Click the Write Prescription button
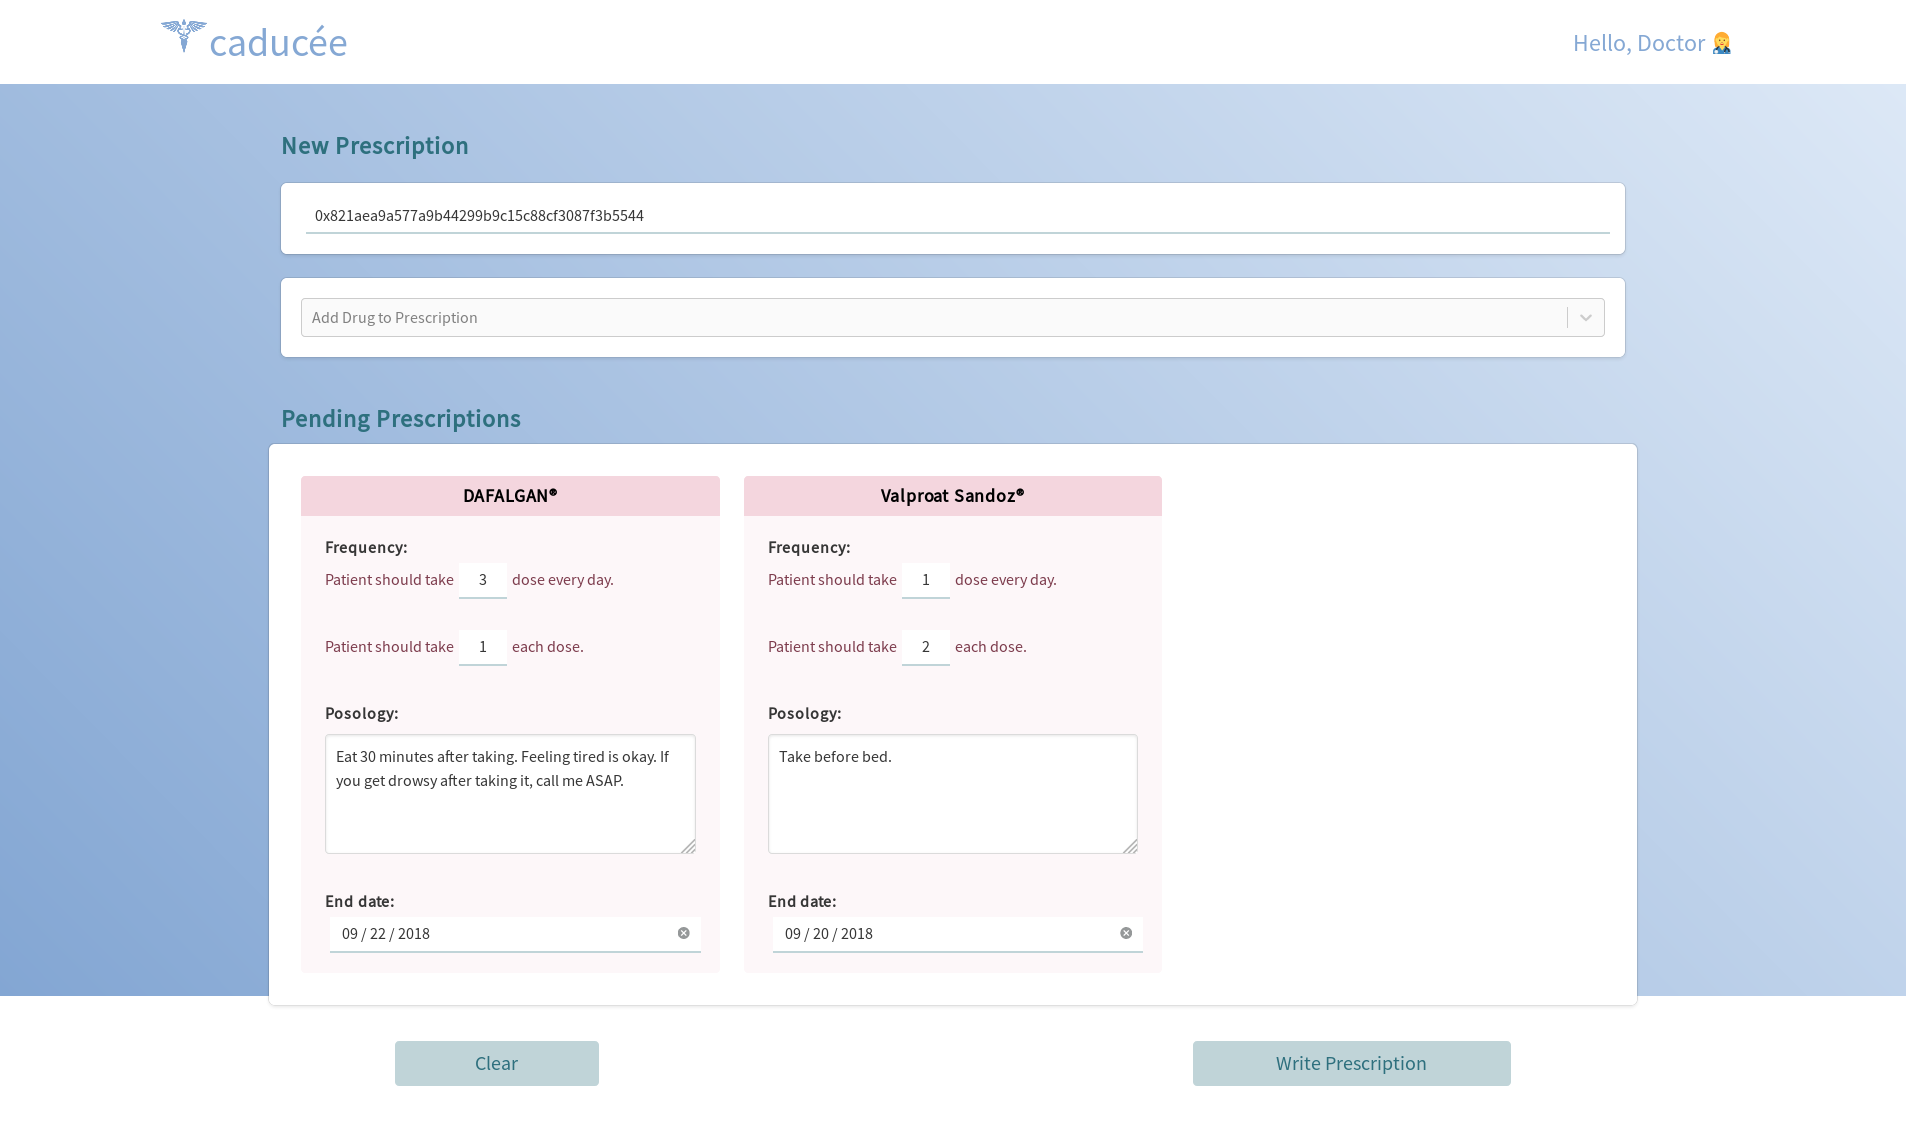The image size is (1906, 1134). pyautogui.click(x=1352, y=1064)
